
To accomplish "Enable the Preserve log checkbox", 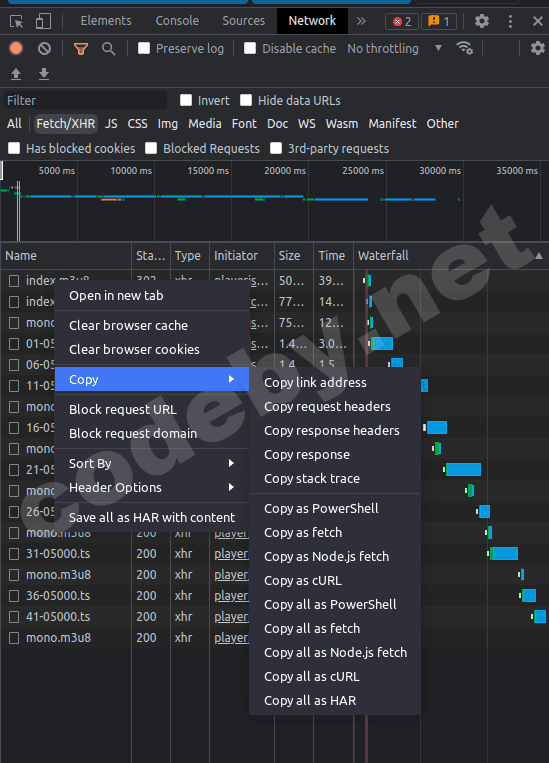I will point(144,48).
